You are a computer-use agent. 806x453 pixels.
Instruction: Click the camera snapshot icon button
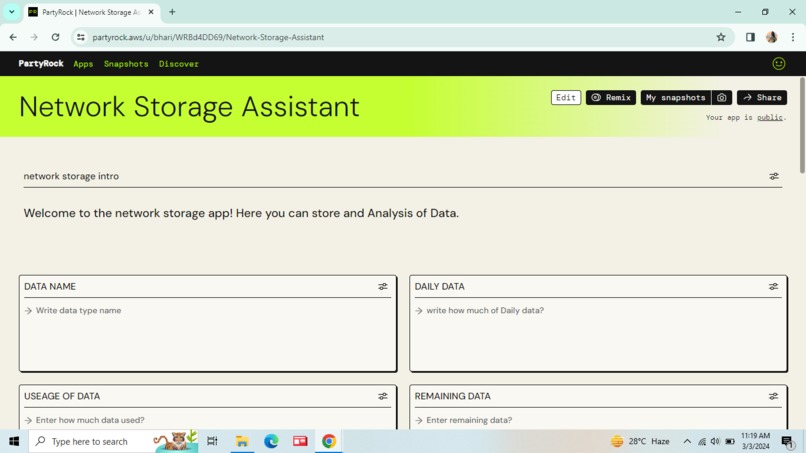[722, 98]
